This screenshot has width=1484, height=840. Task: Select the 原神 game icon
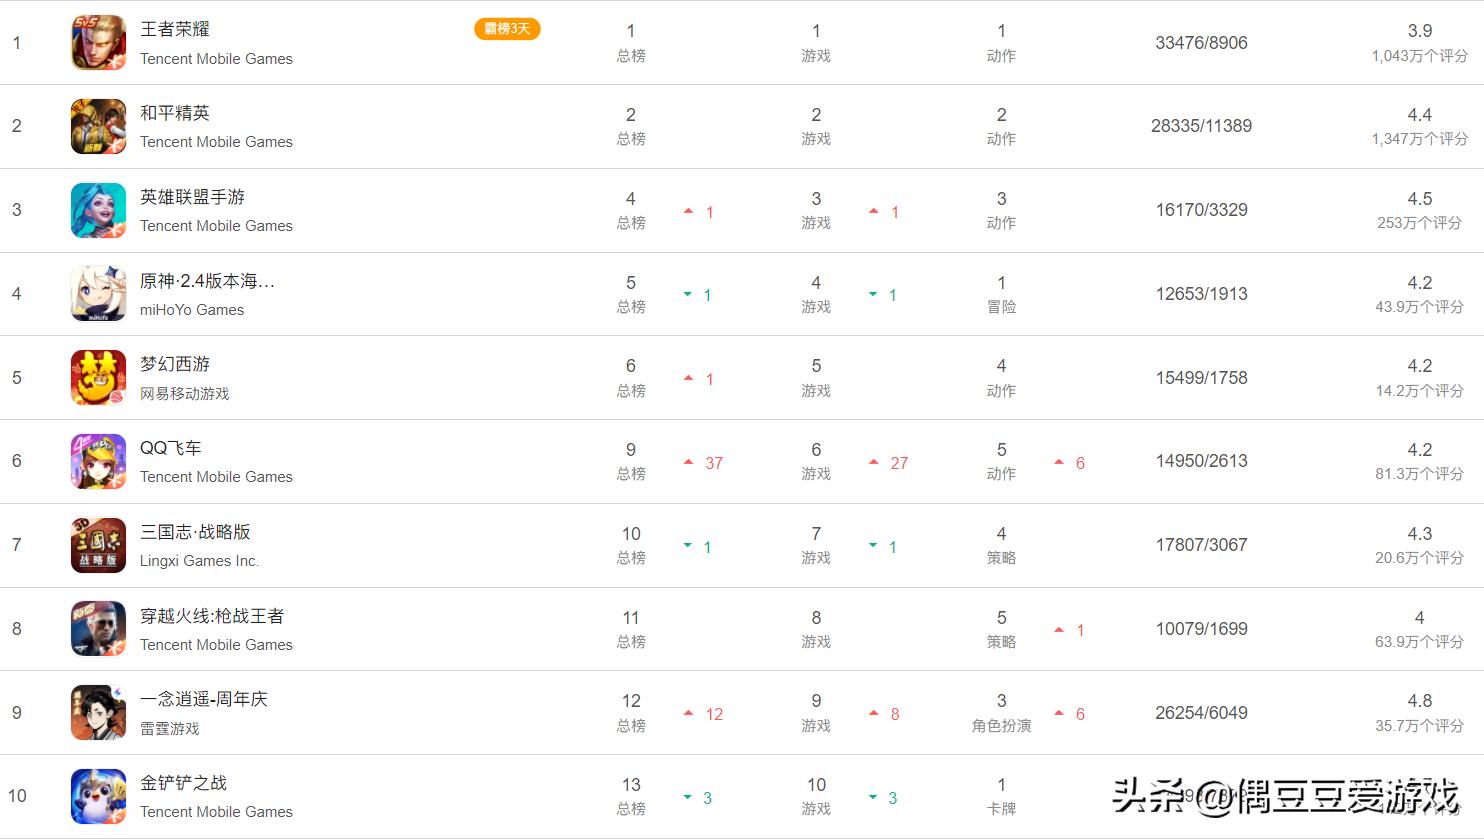[x=98, y=294]
